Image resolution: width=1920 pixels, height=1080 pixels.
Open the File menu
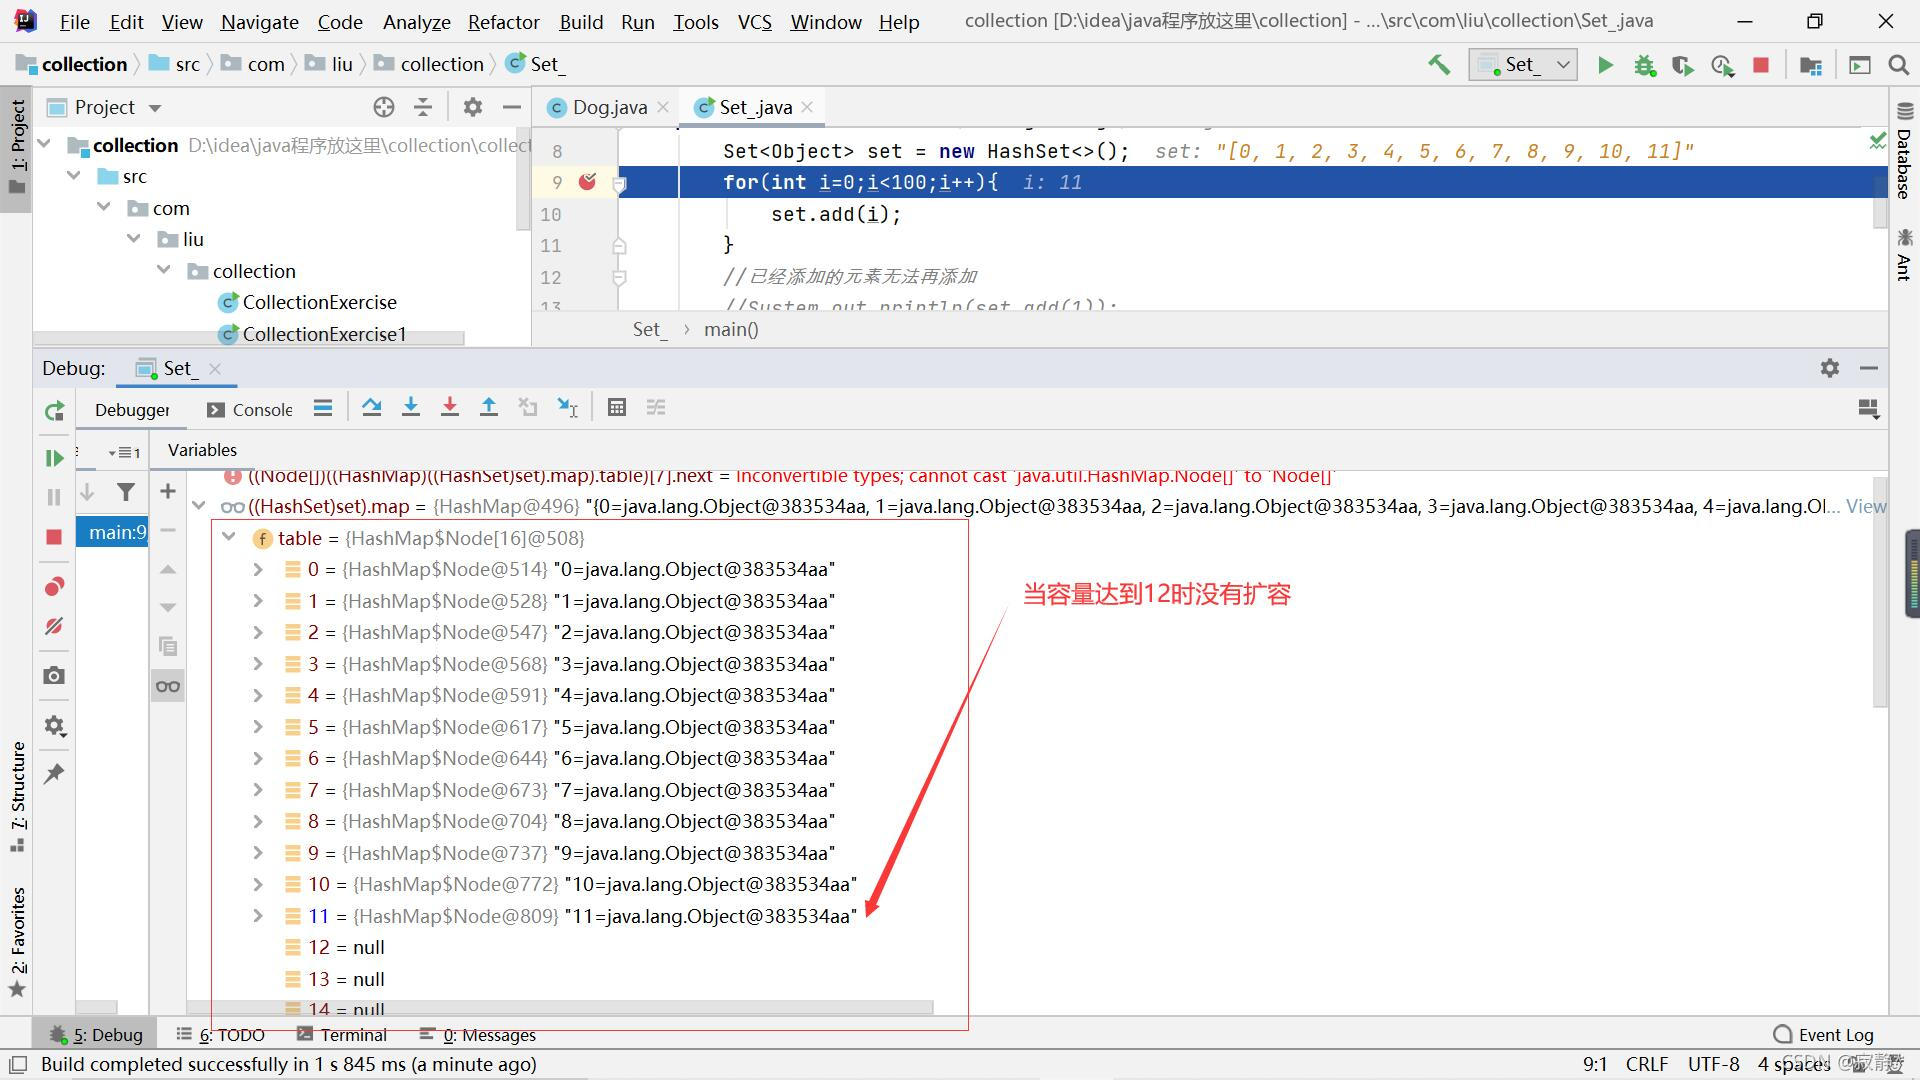tap(74, 22)
